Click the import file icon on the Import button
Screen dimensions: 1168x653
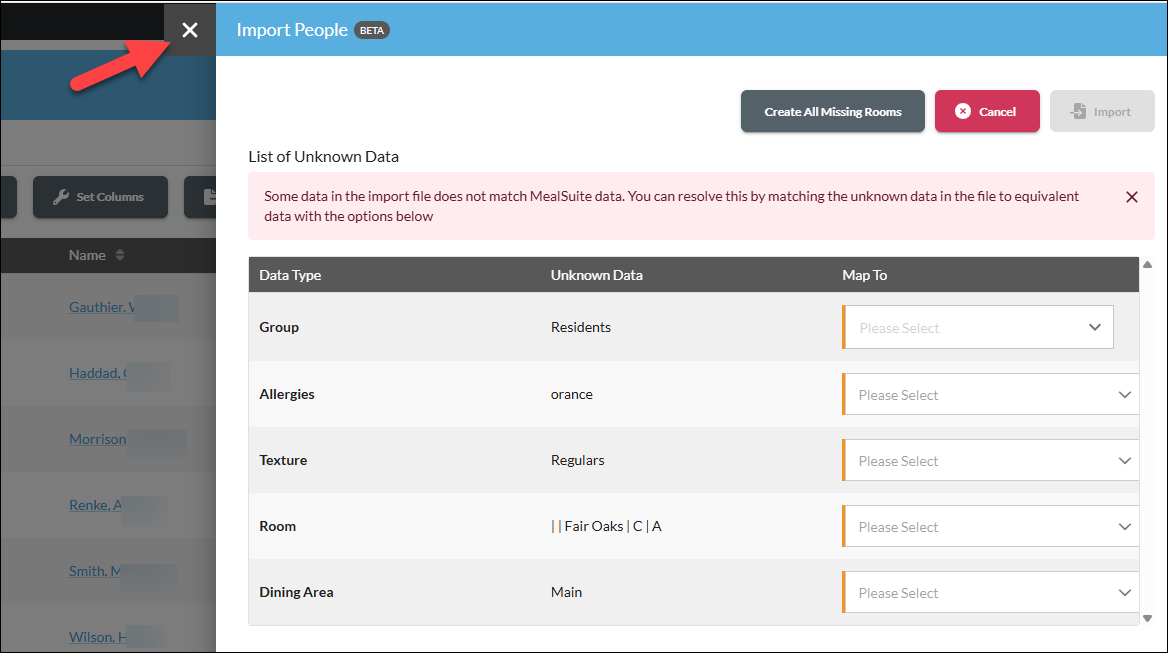pyautogui.click(x=1078, y=111)
